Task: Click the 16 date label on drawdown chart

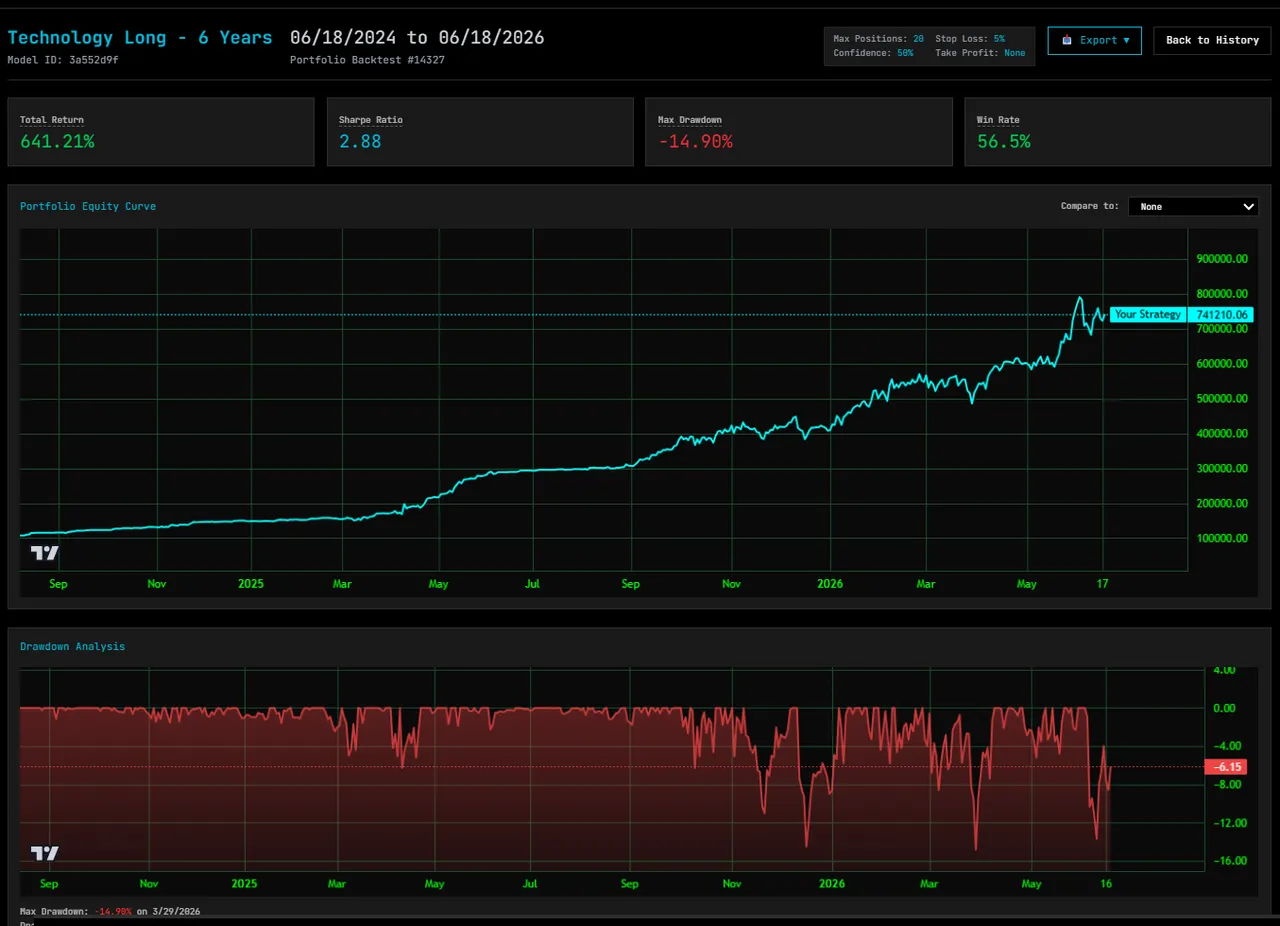Action: click(x=1106, y=884)
